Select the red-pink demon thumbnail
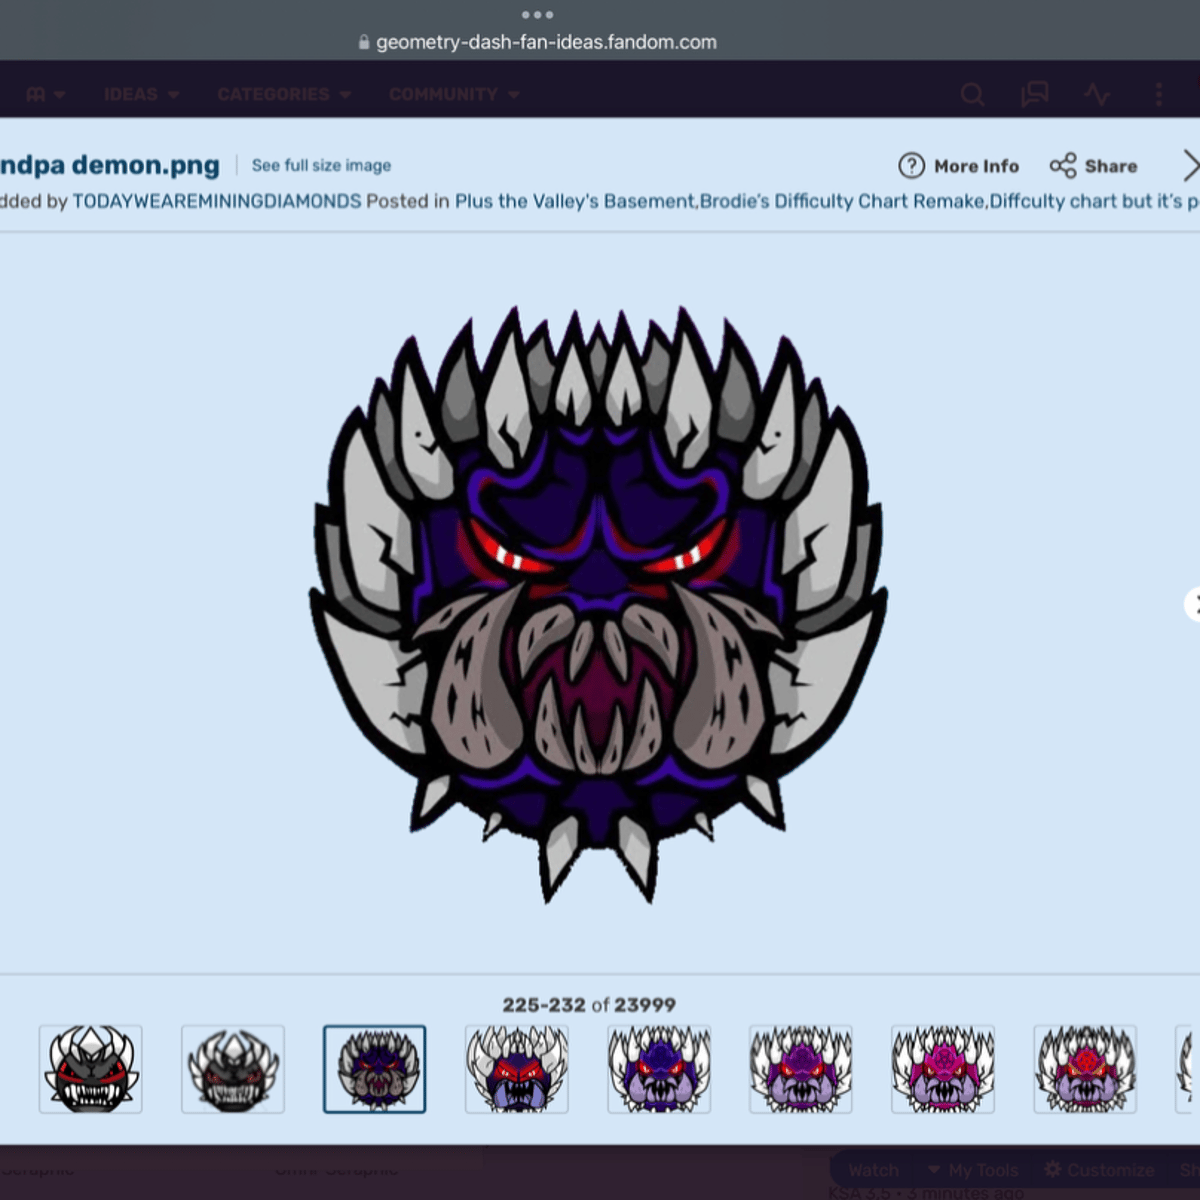Image resolution: width=1200 pixels, height=1200 pixels. click(x=1085, y=1069)
